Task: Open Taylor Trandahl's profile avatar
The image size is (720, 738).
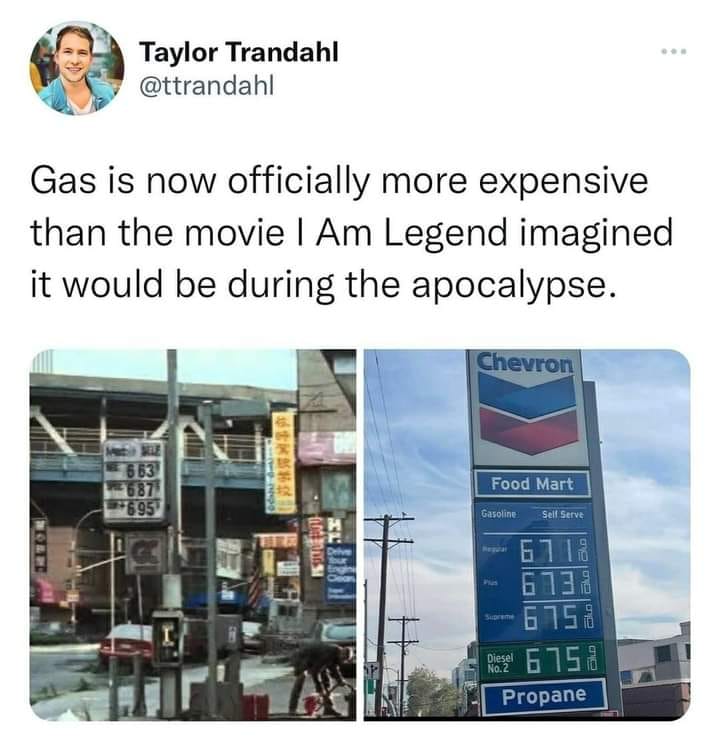Action: pyautogui.click(x=77, y=68)
